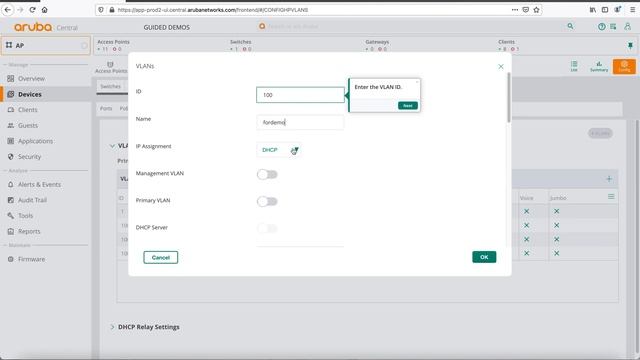Image resolution: width=640 pixels, height=360 pixels.
Task: Bookmark this page with star icon
Action: pos(536,10)
